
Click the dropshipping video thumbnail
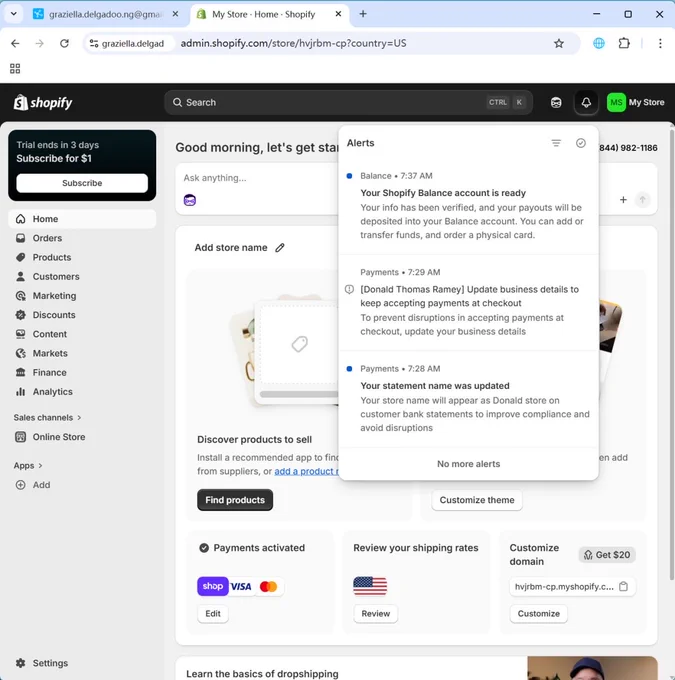[x=592, y=668]
